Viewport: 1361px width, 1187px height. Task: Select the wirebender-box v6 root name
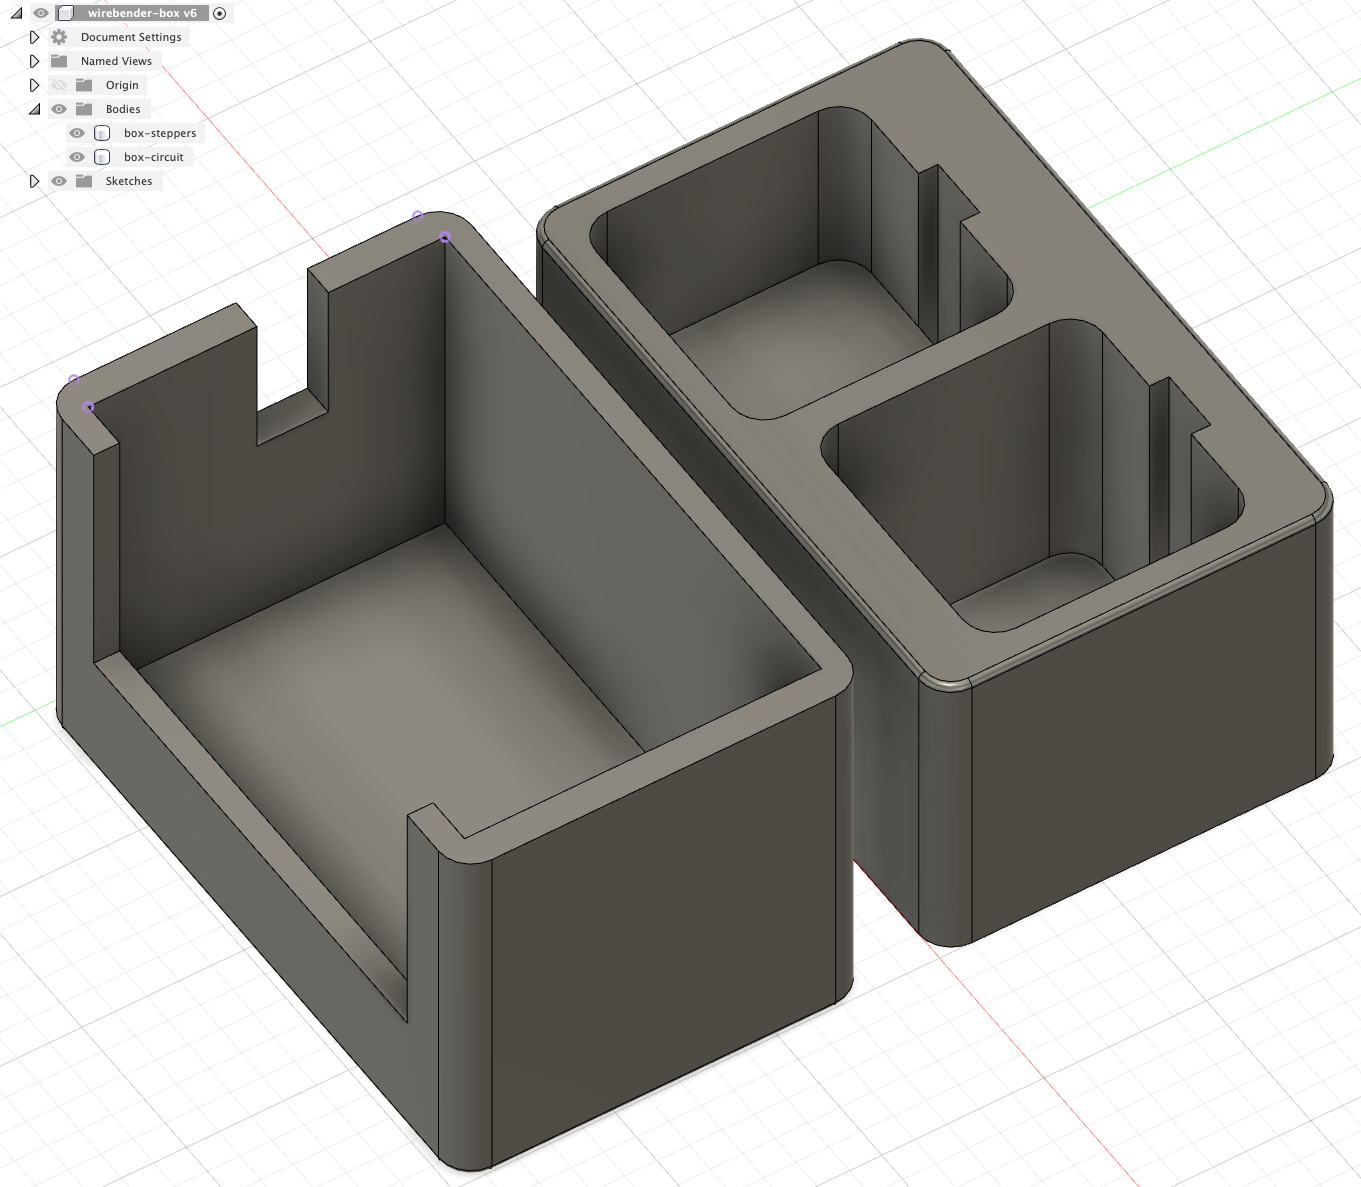pyautogui.click(x=142, y=13)
